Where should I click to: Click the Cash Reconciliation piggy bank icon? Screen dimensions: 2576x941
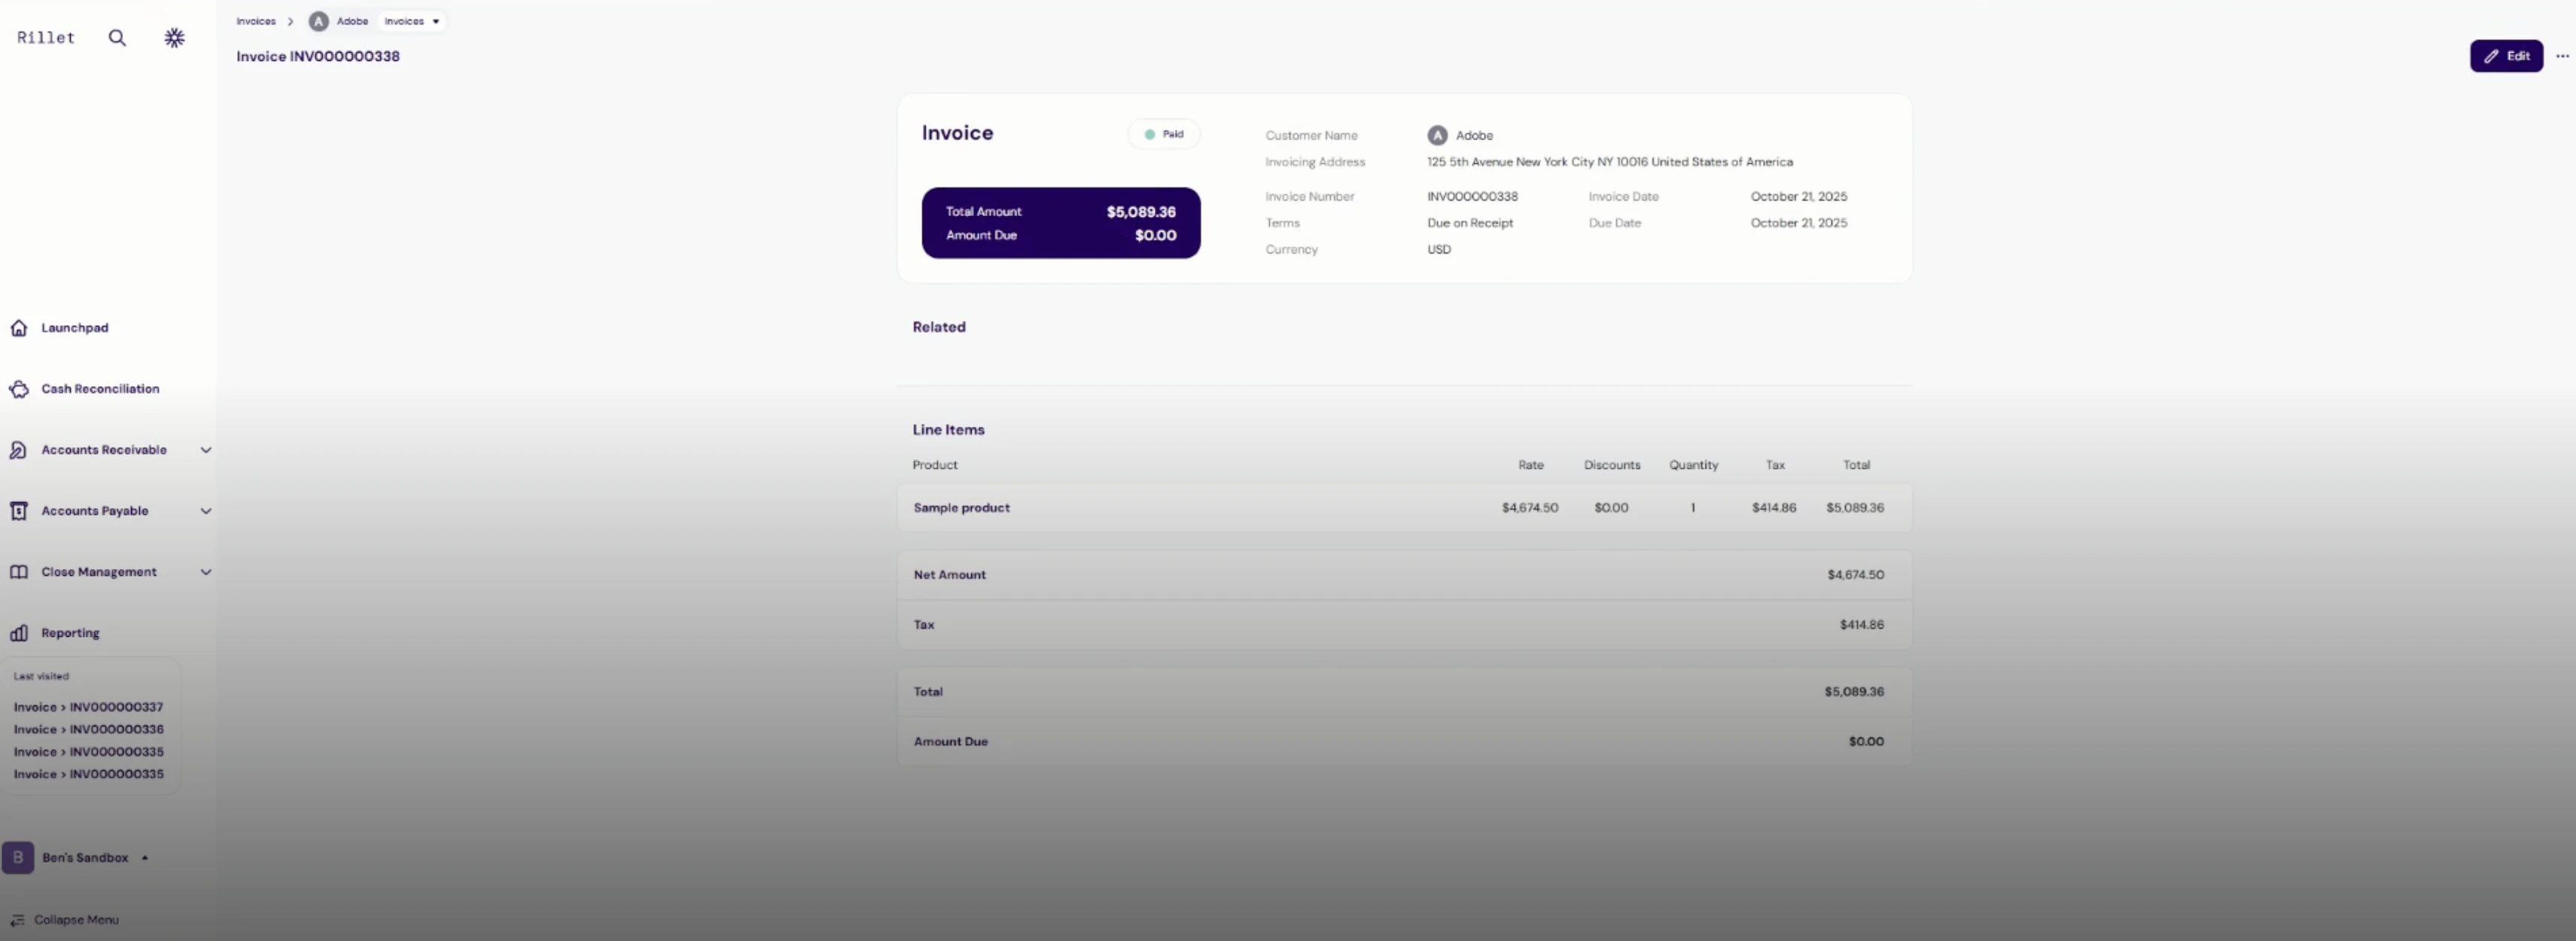click(19, 389)
